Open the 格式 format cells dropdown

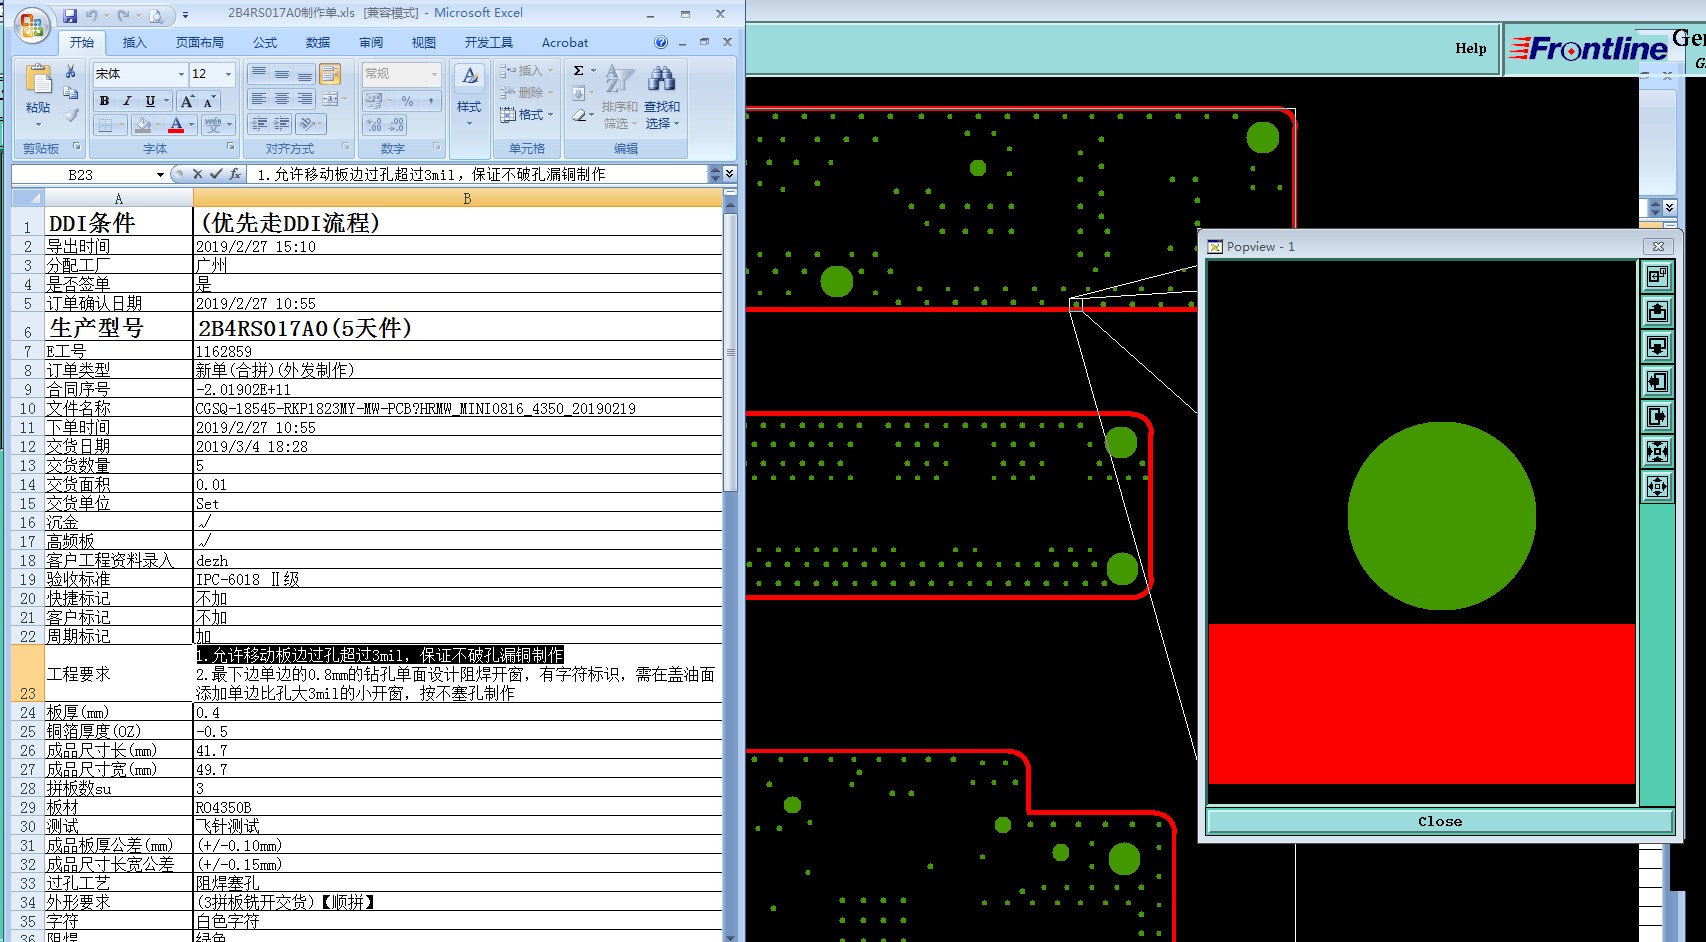tap(526, 115)
